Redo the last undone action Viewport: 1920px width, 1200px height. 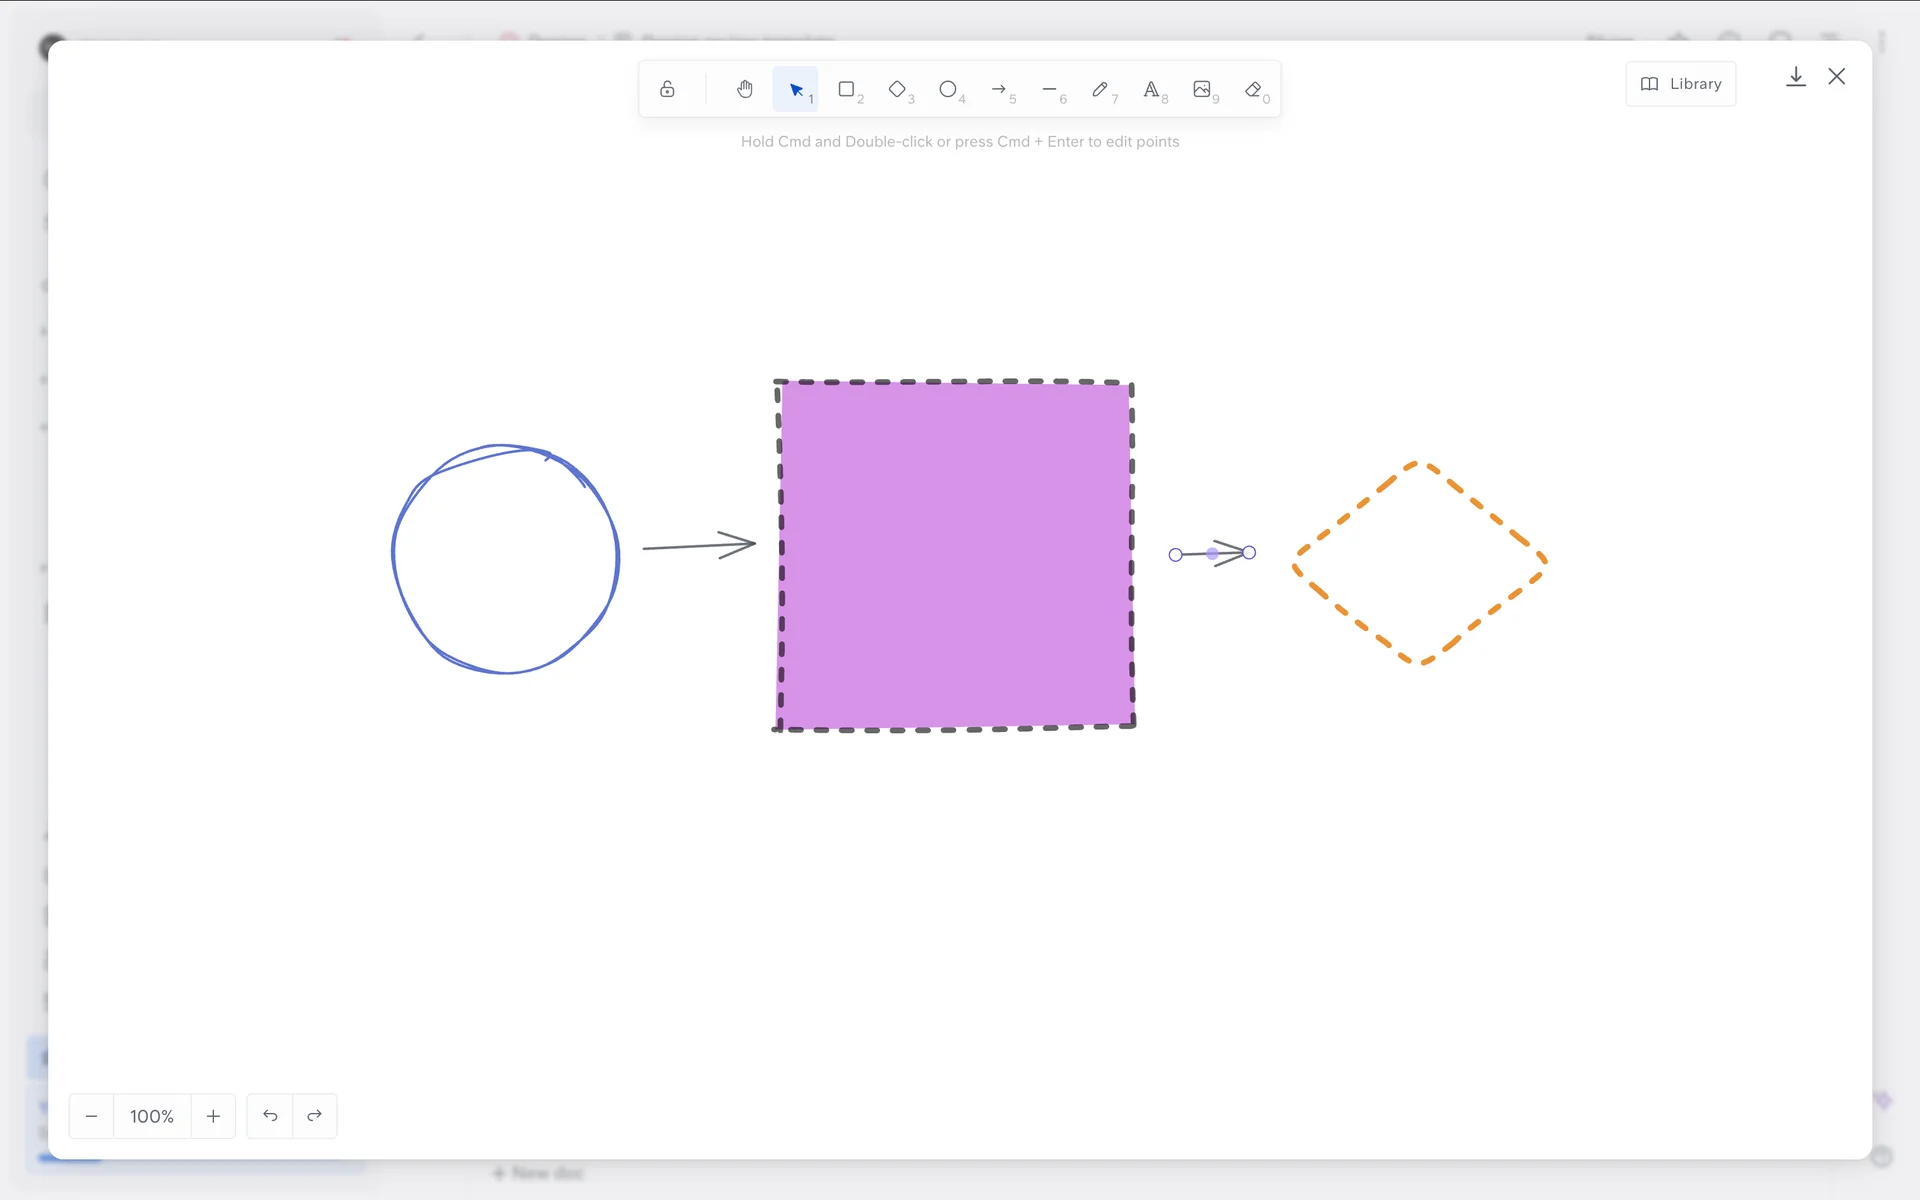click(x=314, y=1116)
